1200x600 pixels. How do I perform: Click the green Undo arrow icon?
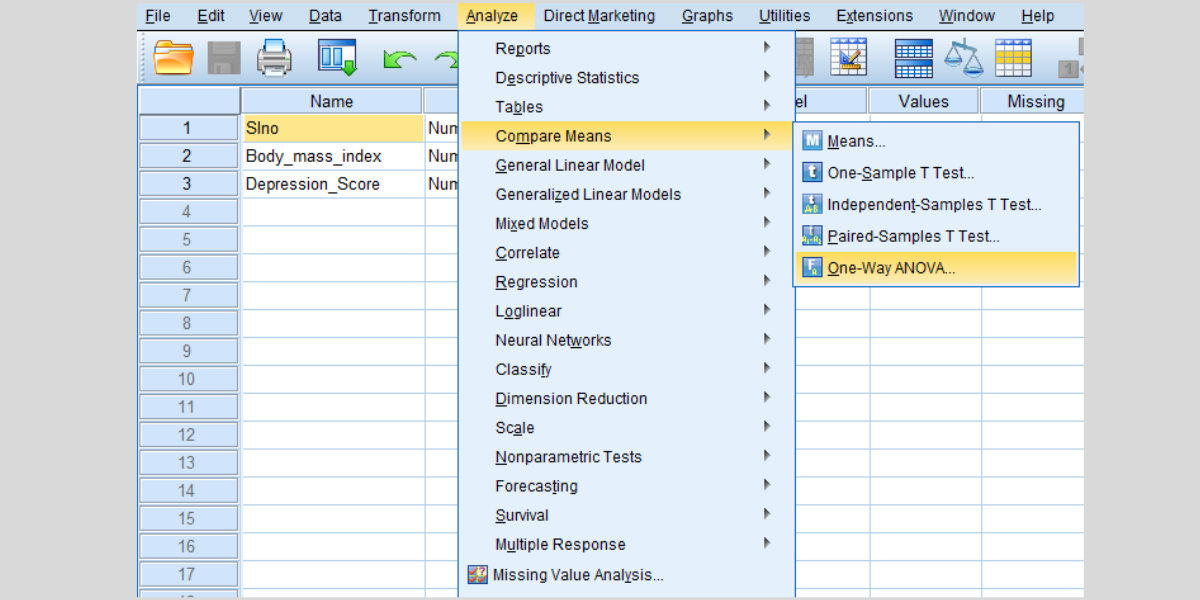[399, 60]
